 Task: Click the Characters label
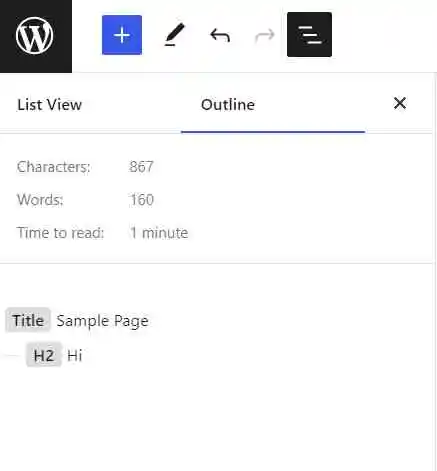tap(54, 167)
